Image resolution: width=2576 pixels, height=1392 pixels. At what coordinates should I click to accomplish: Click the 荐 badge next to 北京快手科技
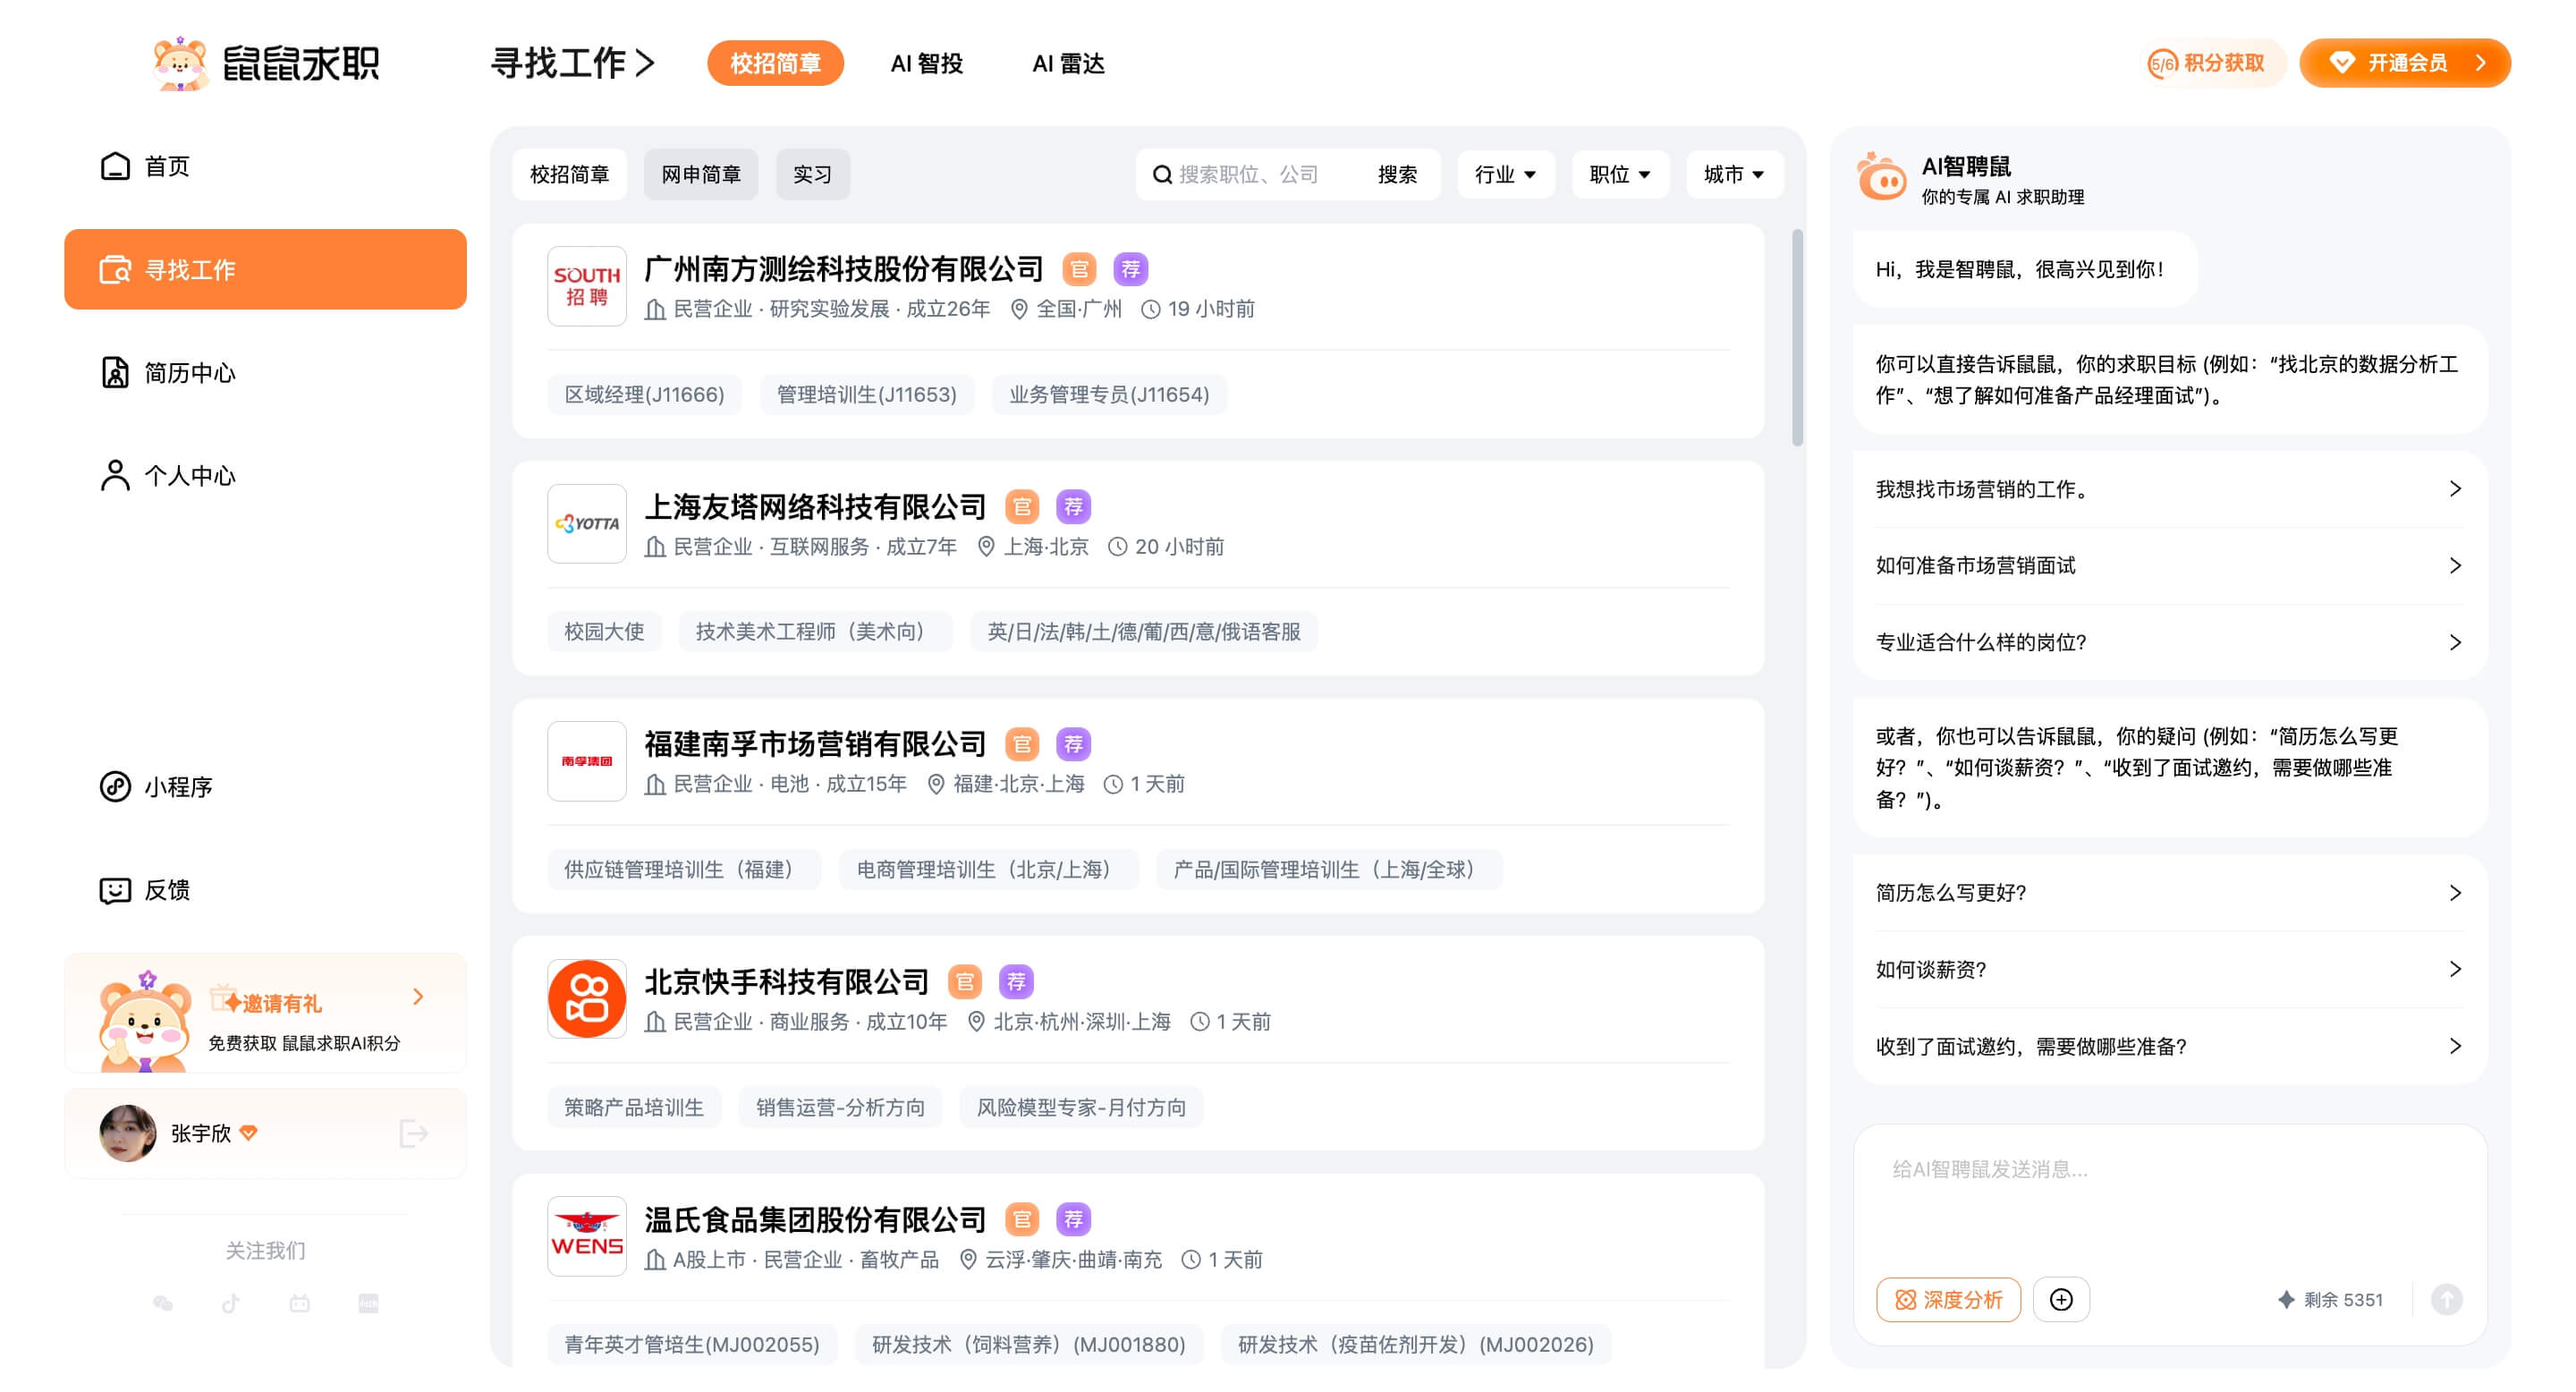coord(1016,982)
